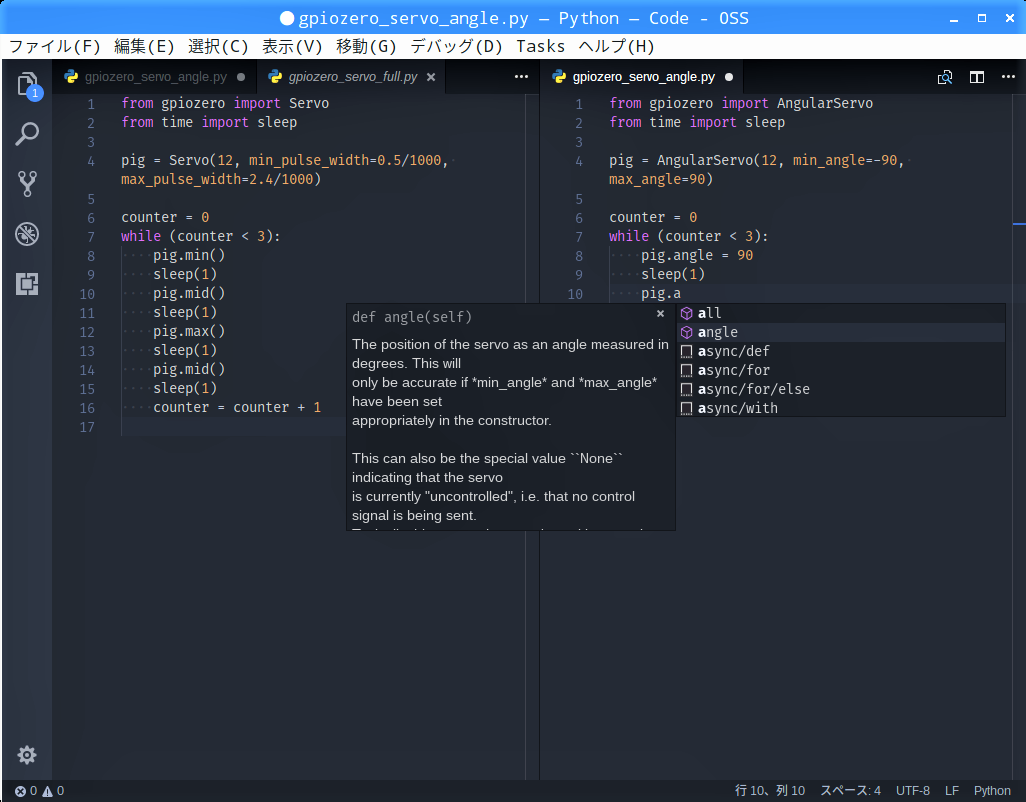The image size is (1026, 802).
Task: Click Open Preview icon in right editor
Action: (x=945, y=77)
